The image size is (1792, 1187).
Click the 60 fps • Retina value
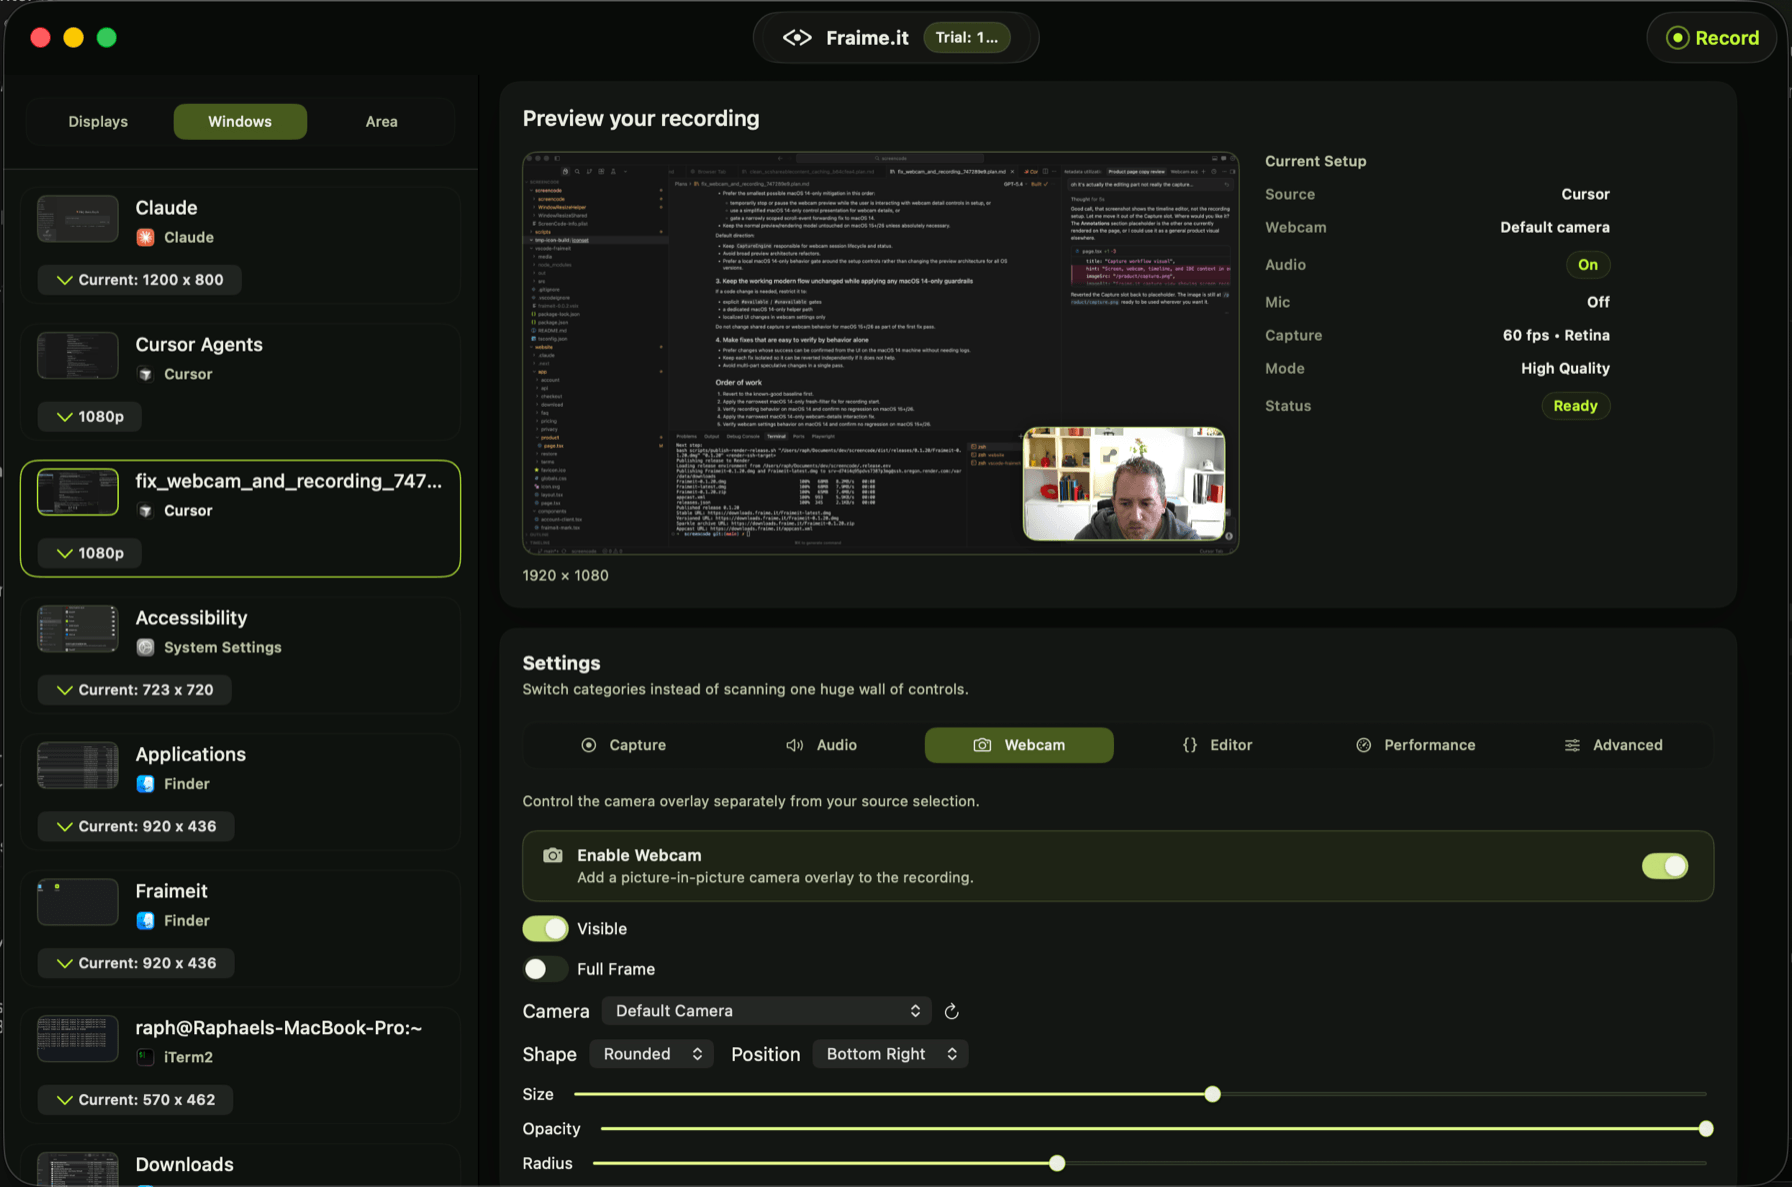pos(1556,335)
